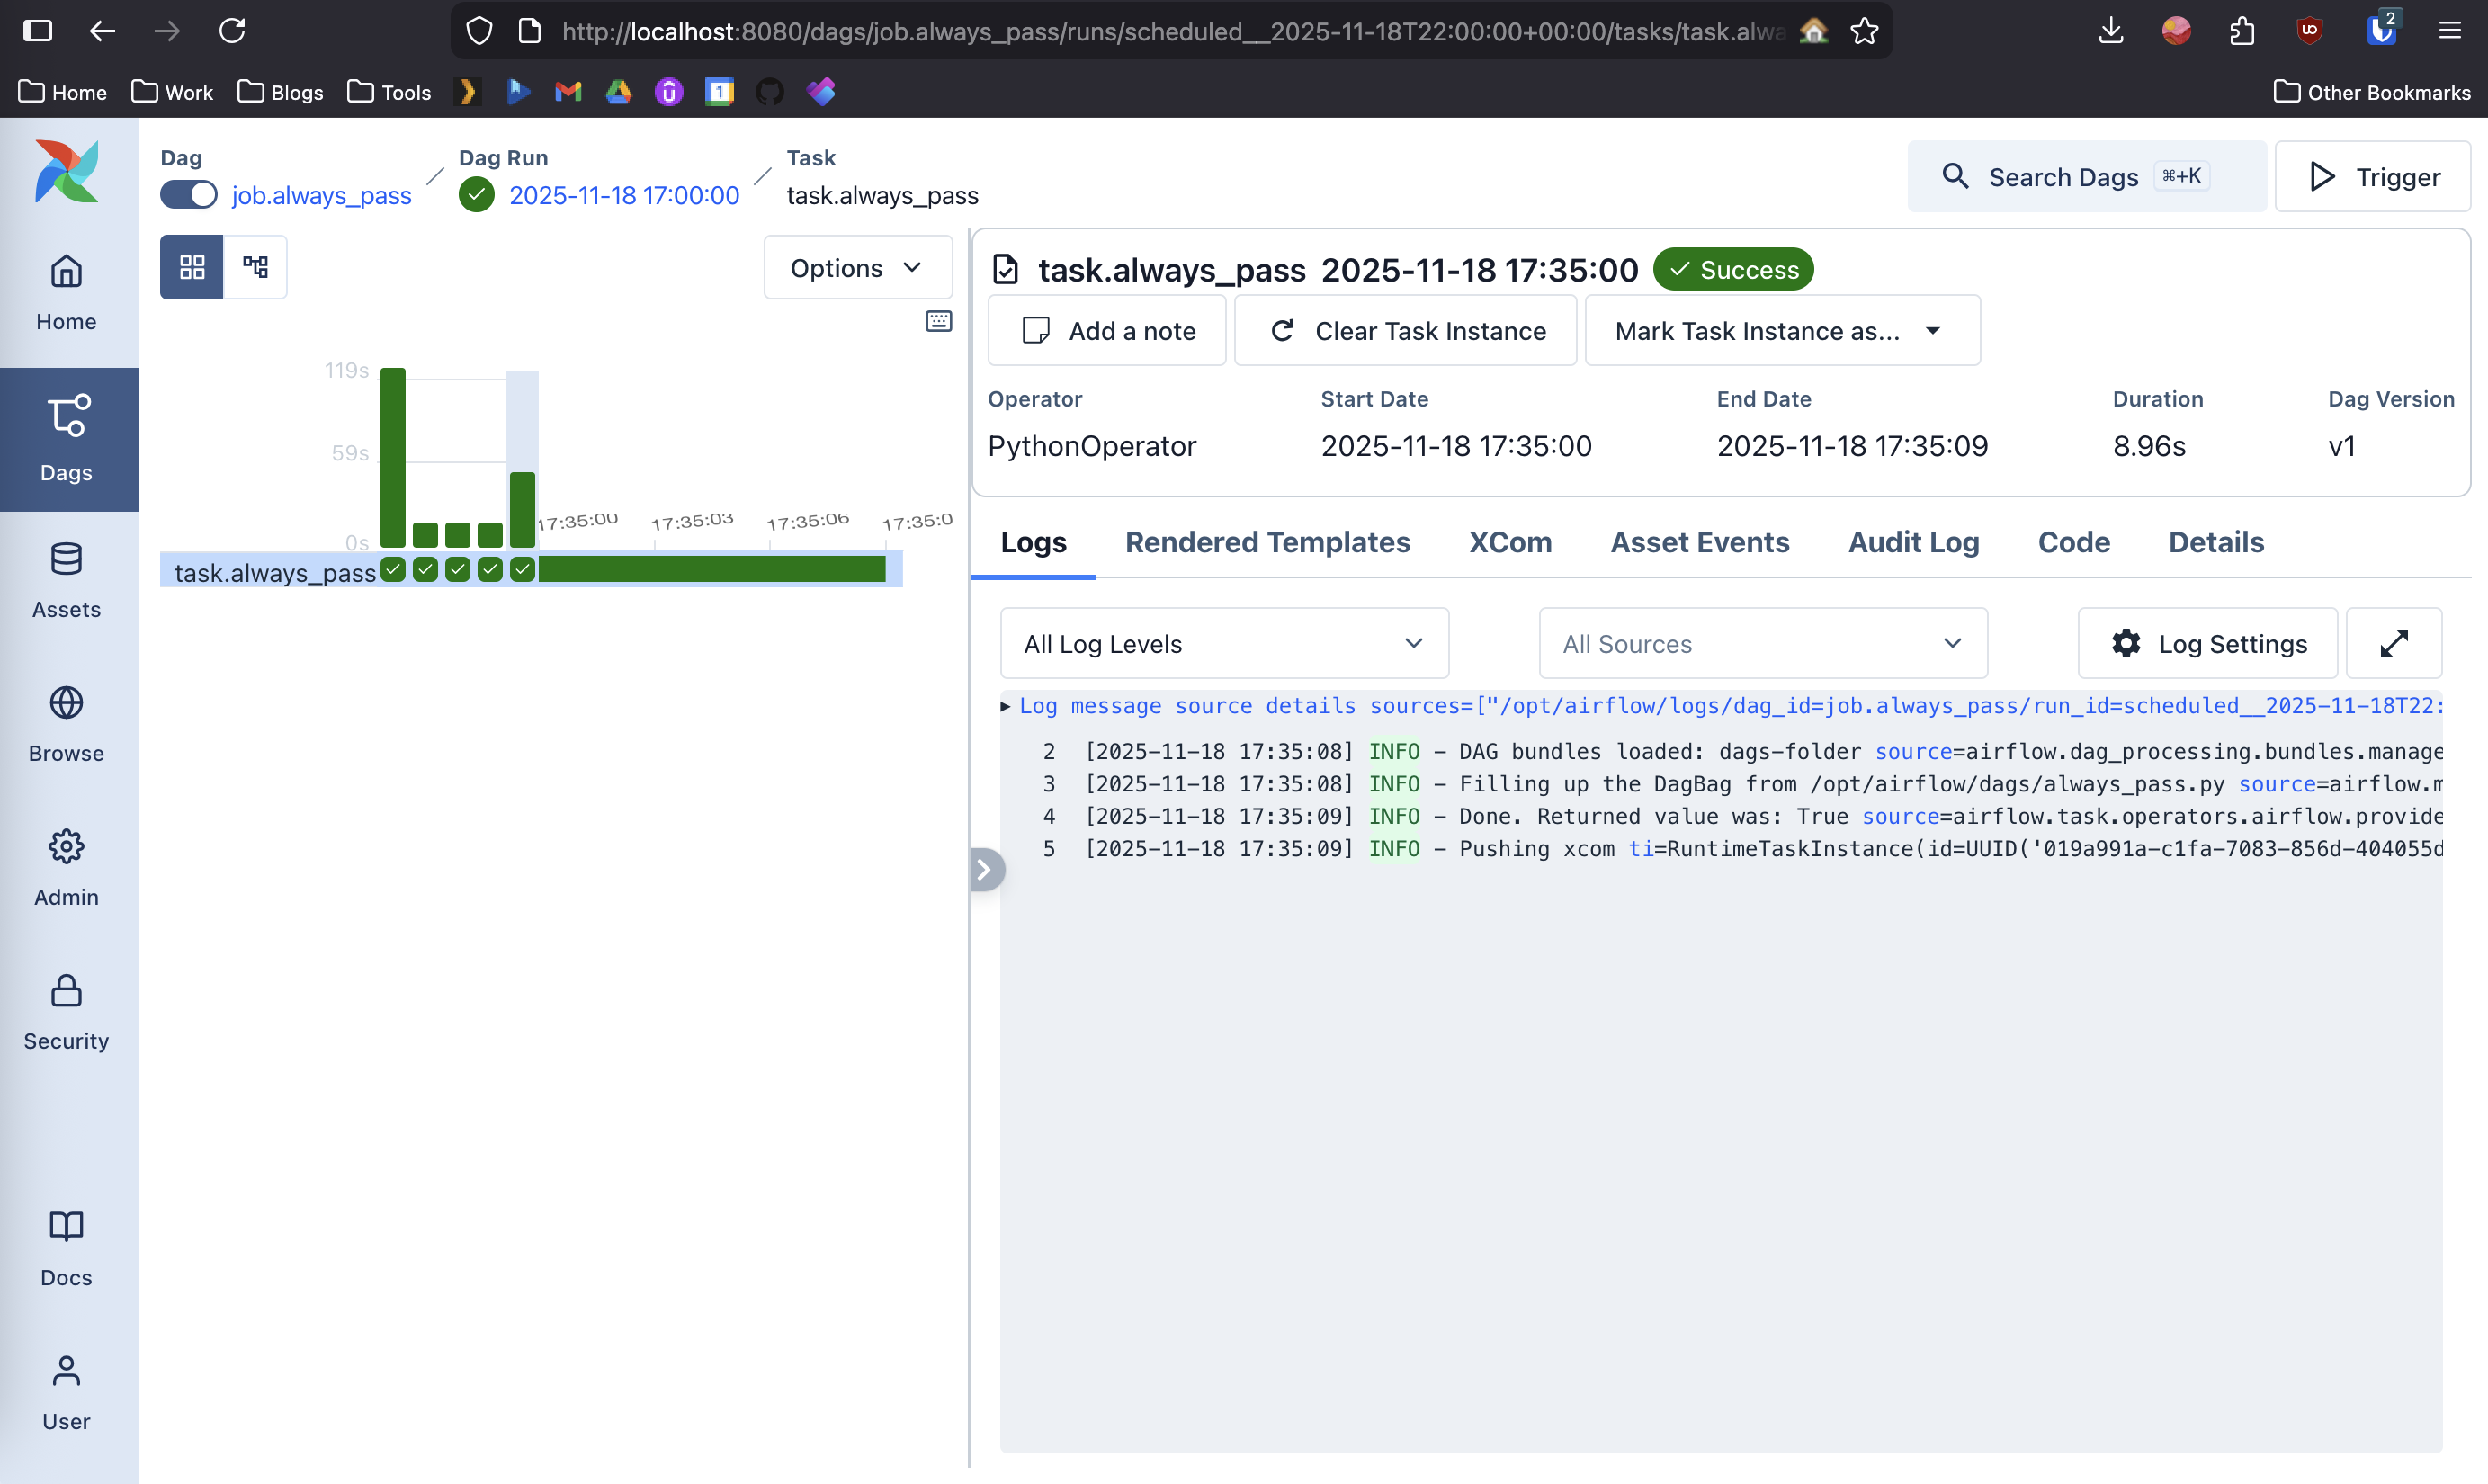Switch to graph view icon
Screen dimensions: 2488x1484
[255, 267]
